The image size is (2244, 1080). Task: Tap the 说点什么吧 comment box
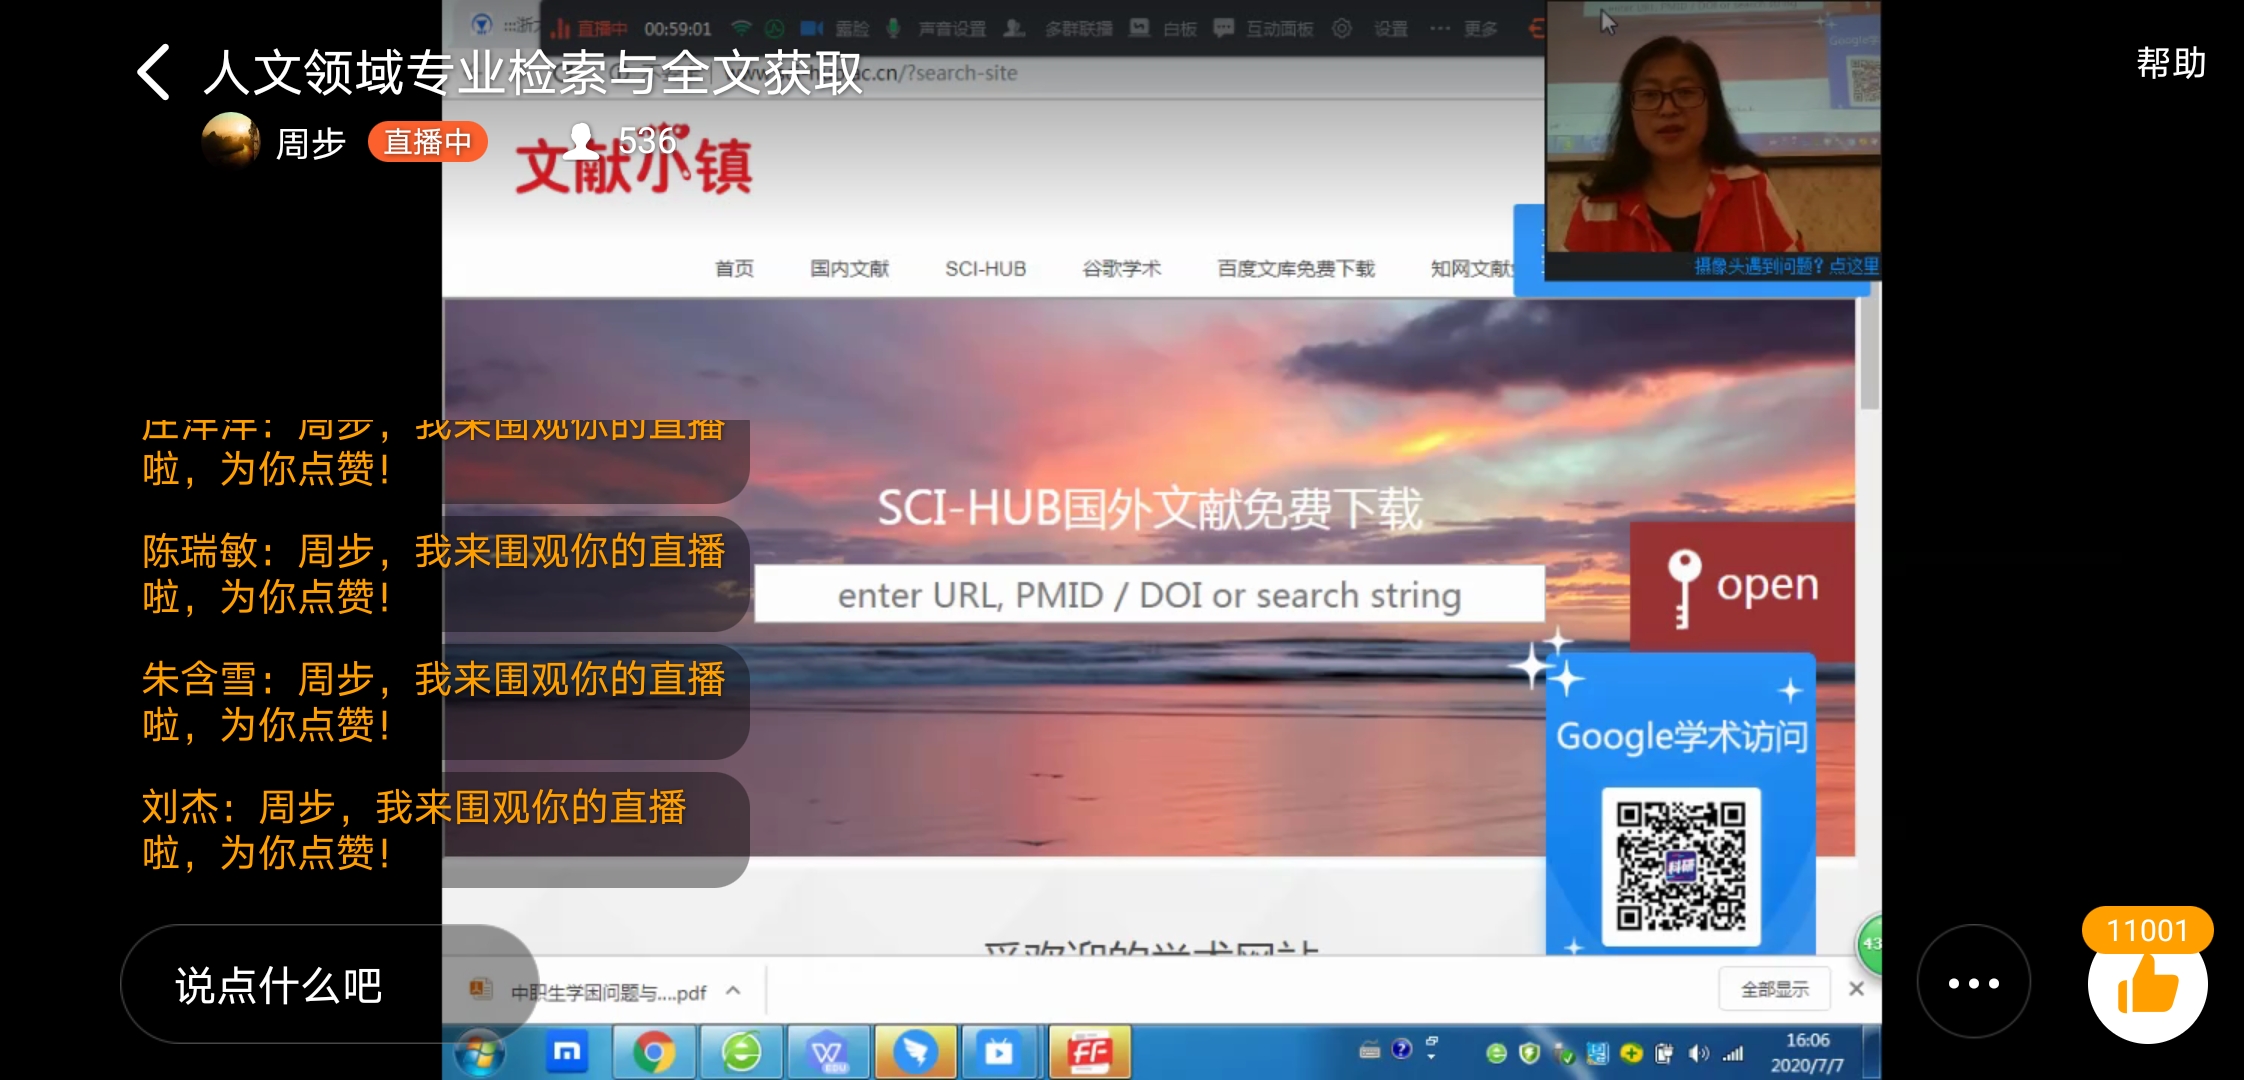[278, 985]
